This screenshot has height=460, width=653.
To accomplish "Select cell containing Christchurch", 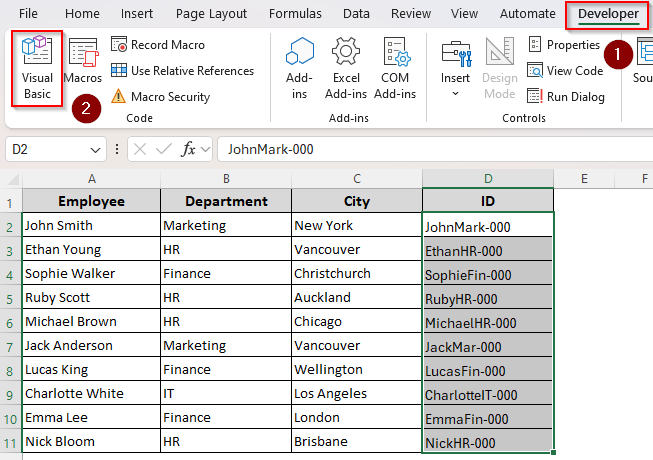I will tap(357, 274).
